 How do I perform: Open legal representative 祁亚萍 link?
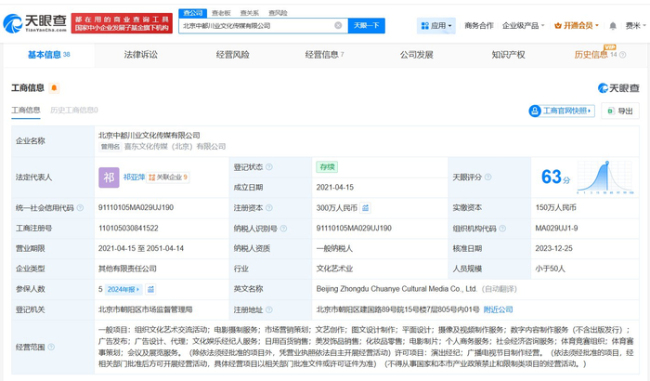pyautogui.click(x=134, y=177)
